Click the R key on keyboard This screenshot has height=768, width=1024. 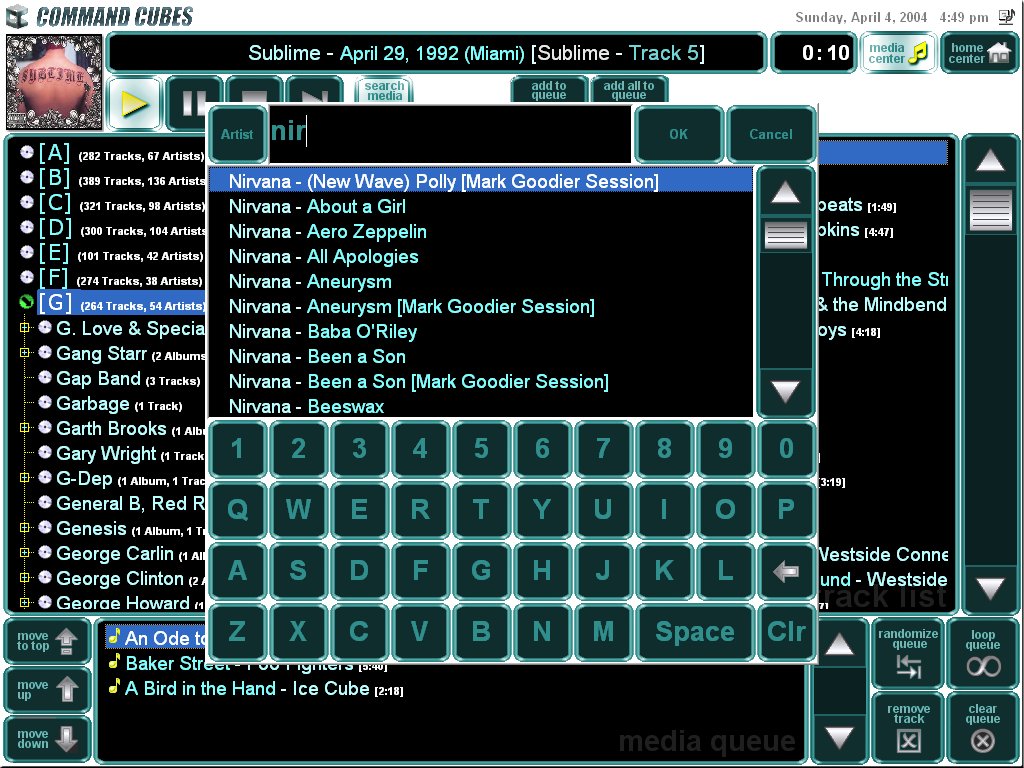pos(420,509)
